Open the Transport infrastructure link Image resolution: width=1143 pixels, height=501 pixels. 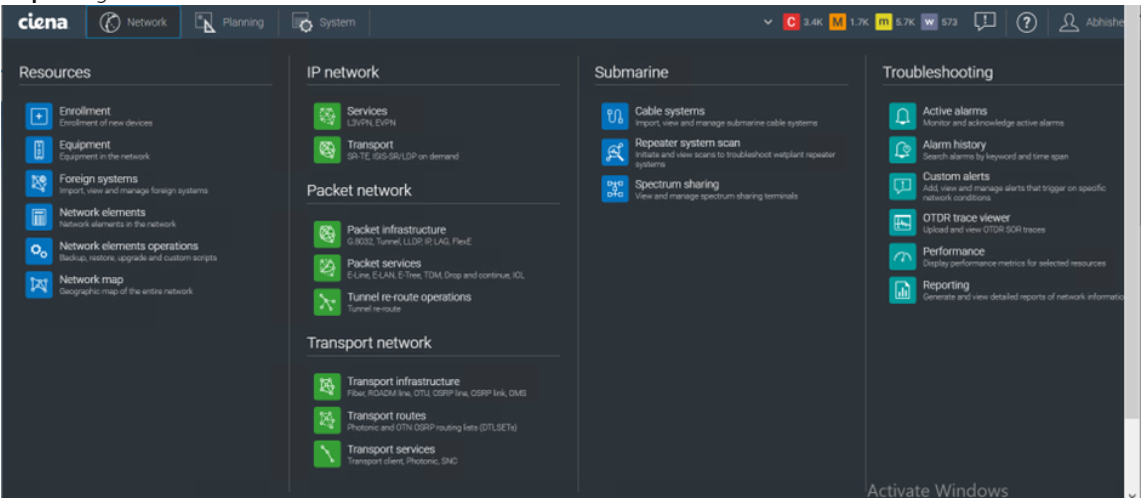click(403, 381)
